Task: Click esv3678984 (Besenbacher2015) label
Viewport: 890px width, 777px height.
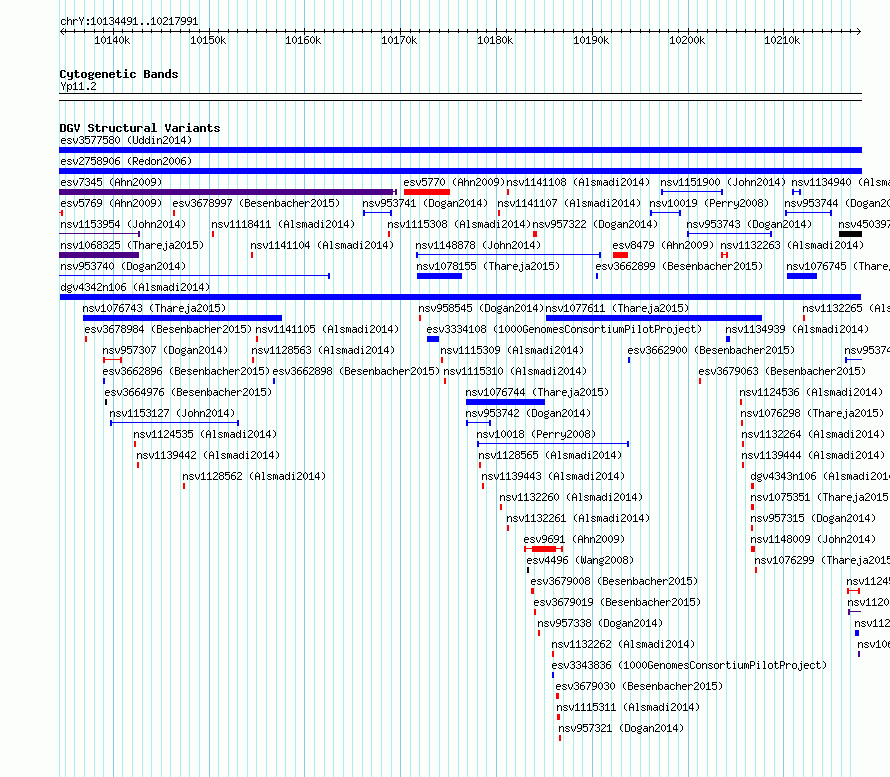Action: [168, 329]
